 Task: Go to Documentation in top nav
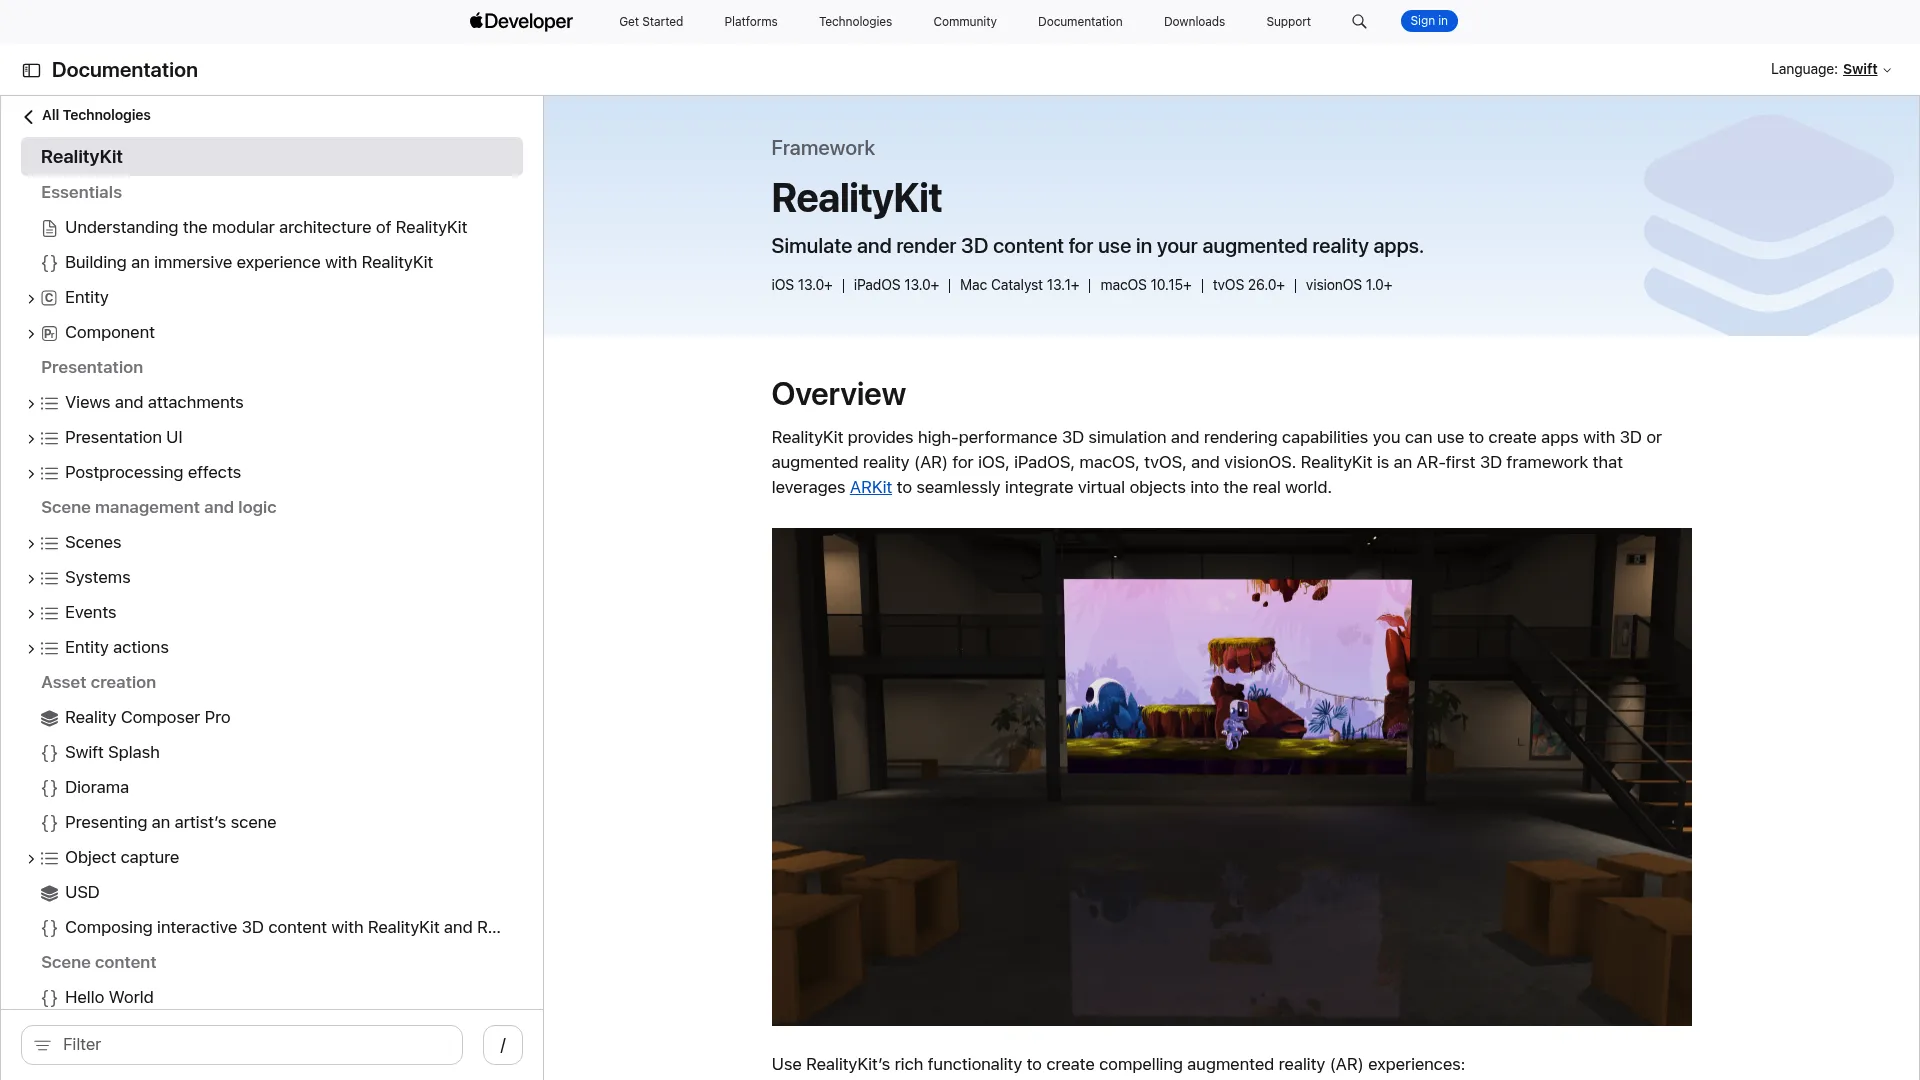tap(1080, 21)
